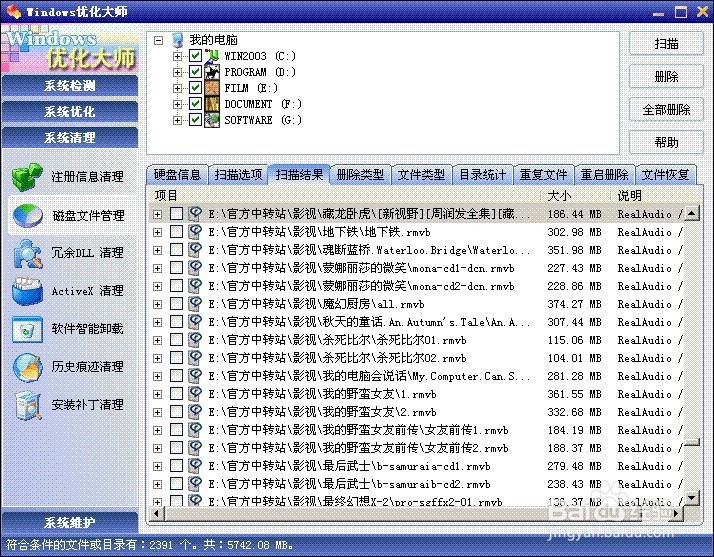Screen dimensions: 714x557
Task: Click the 全部删除 delete all button
Action: (666, 110)
